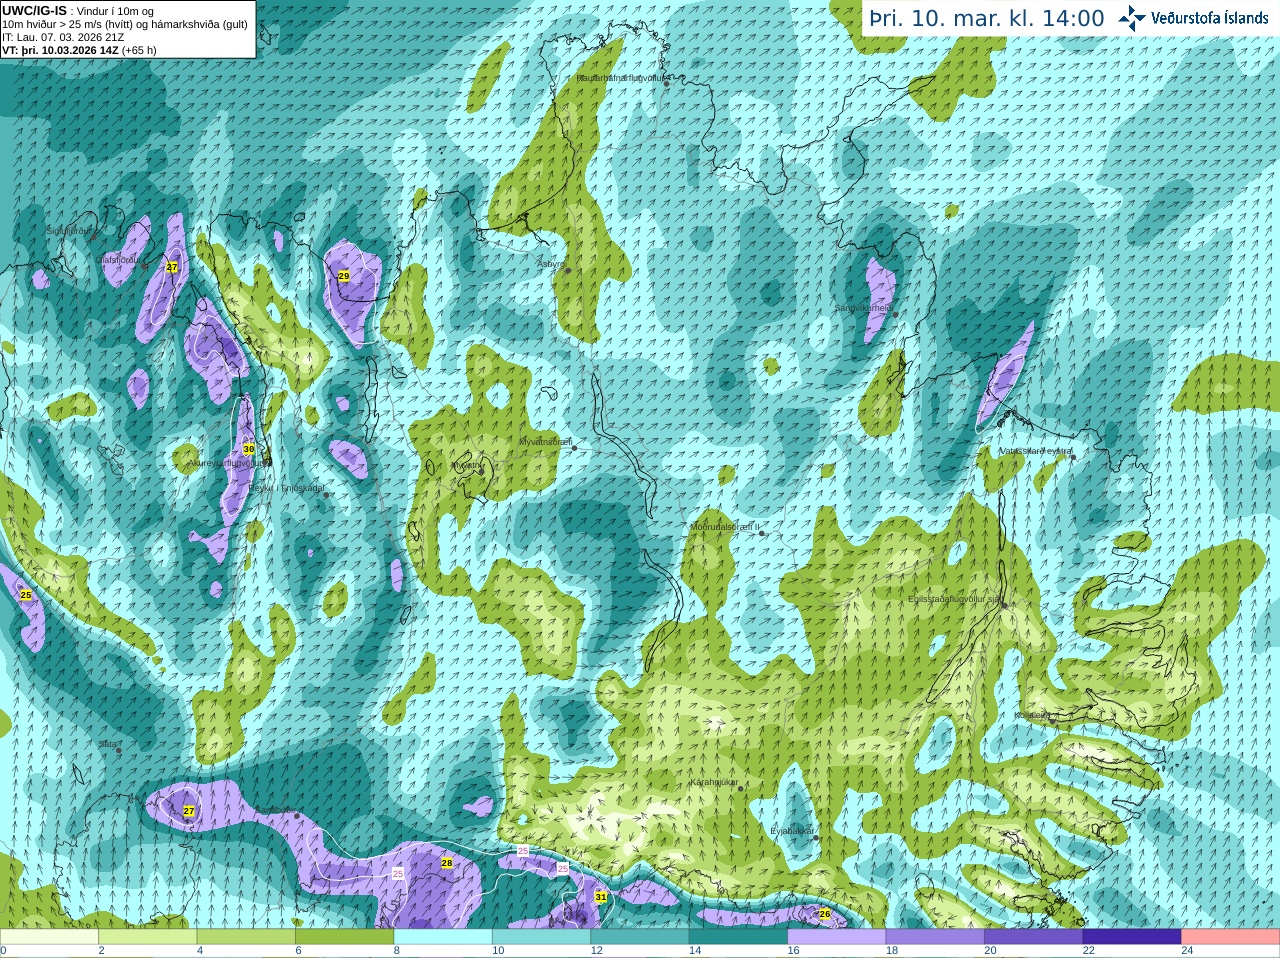Click the Kollaleira station label

tap(1033, 715)
